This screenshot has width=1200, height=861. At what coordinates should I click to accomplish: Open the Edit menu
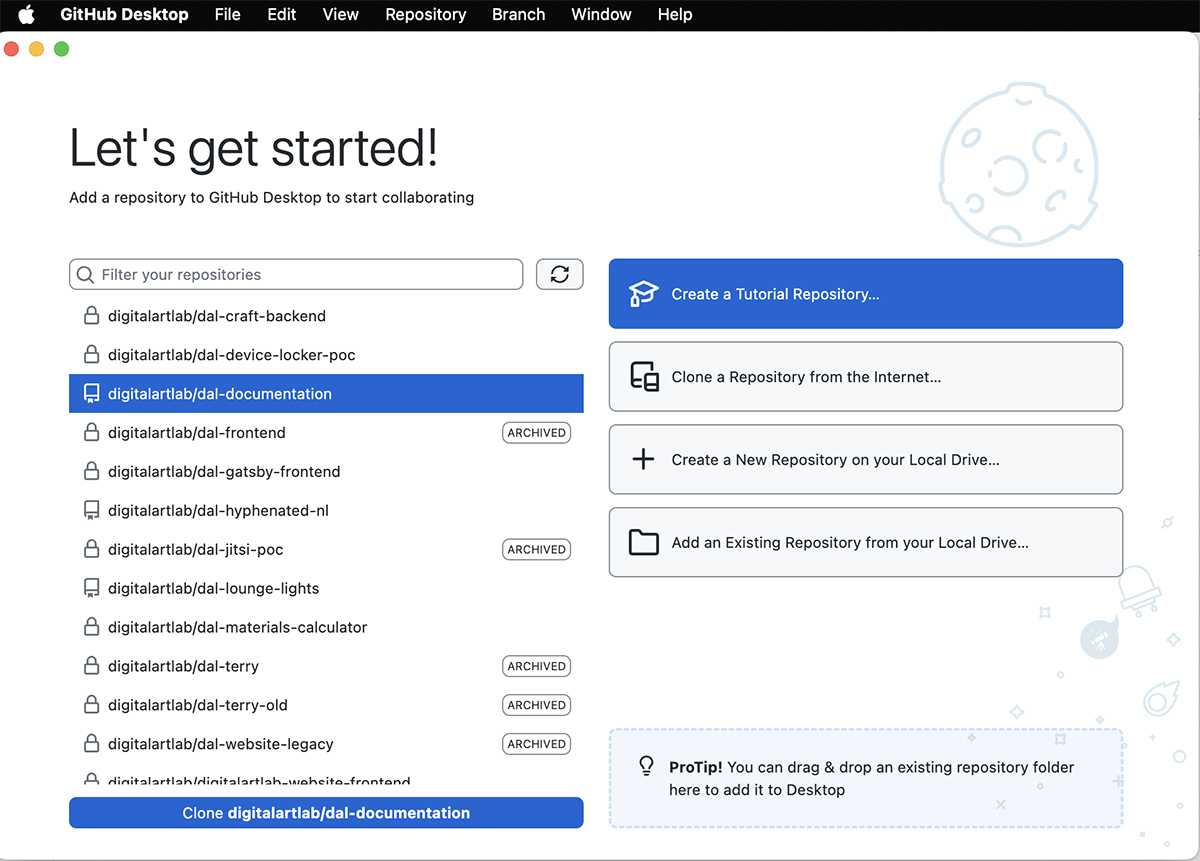282,14
